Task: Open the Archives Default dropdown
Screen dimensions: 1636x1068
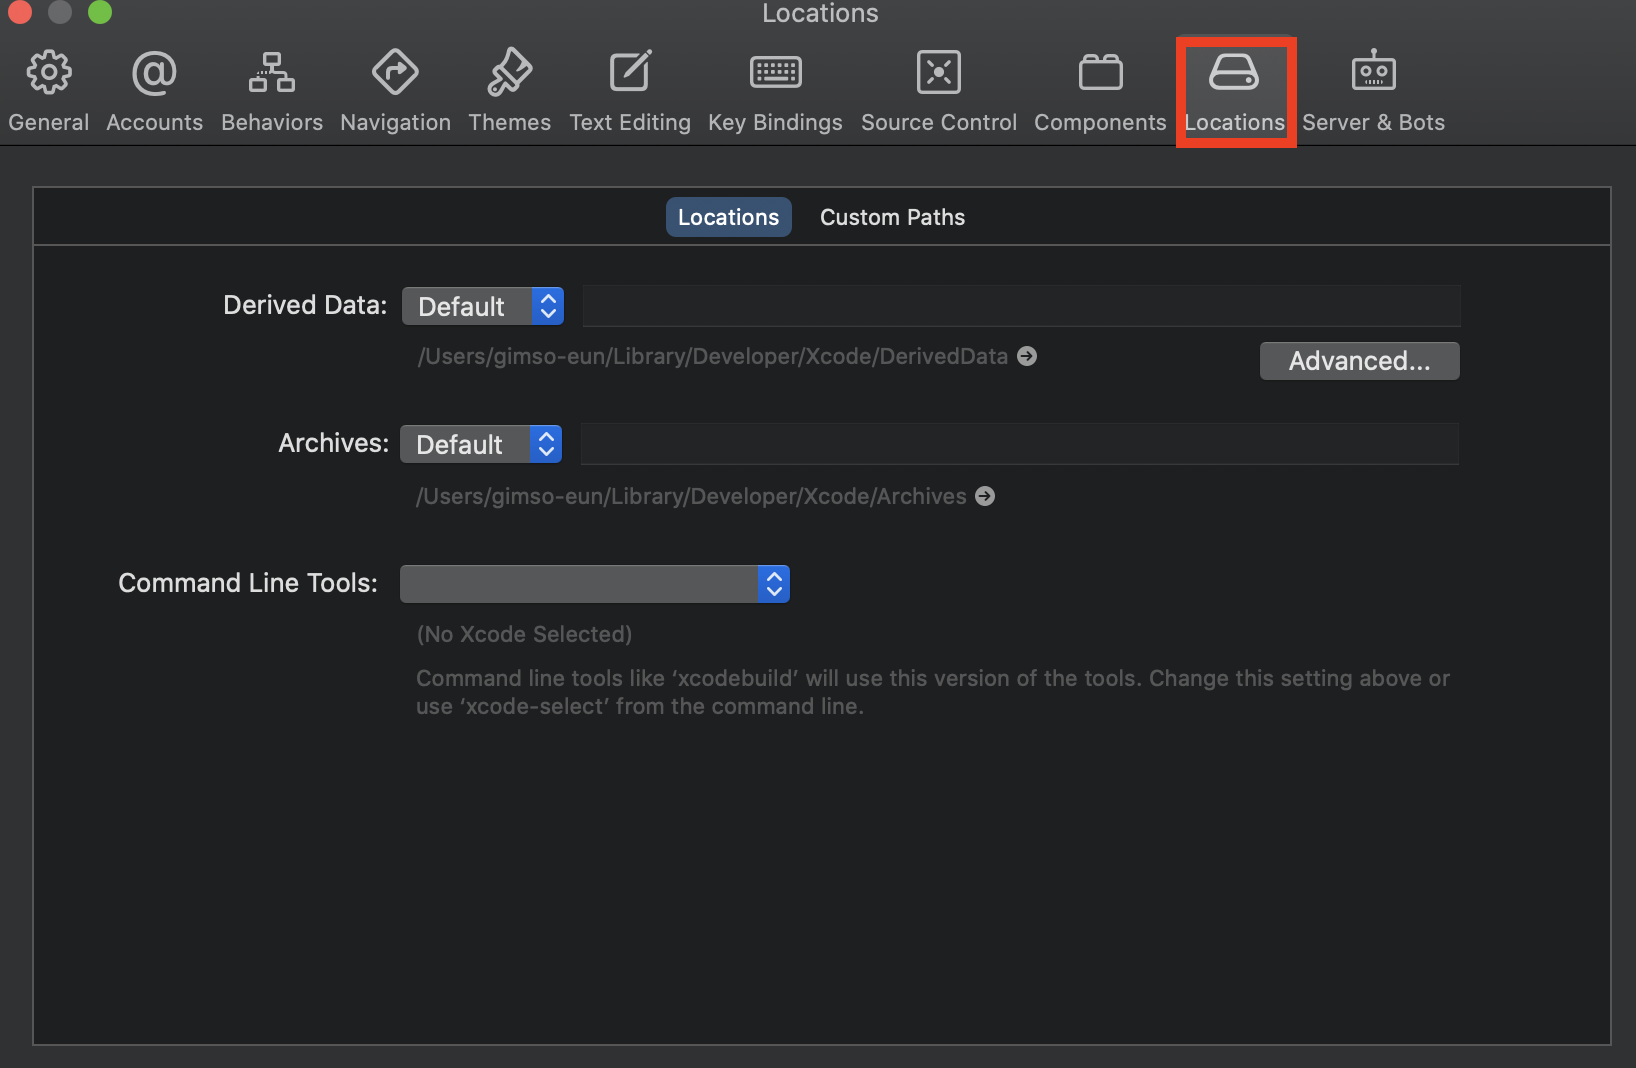Action: tap(481, 444)
